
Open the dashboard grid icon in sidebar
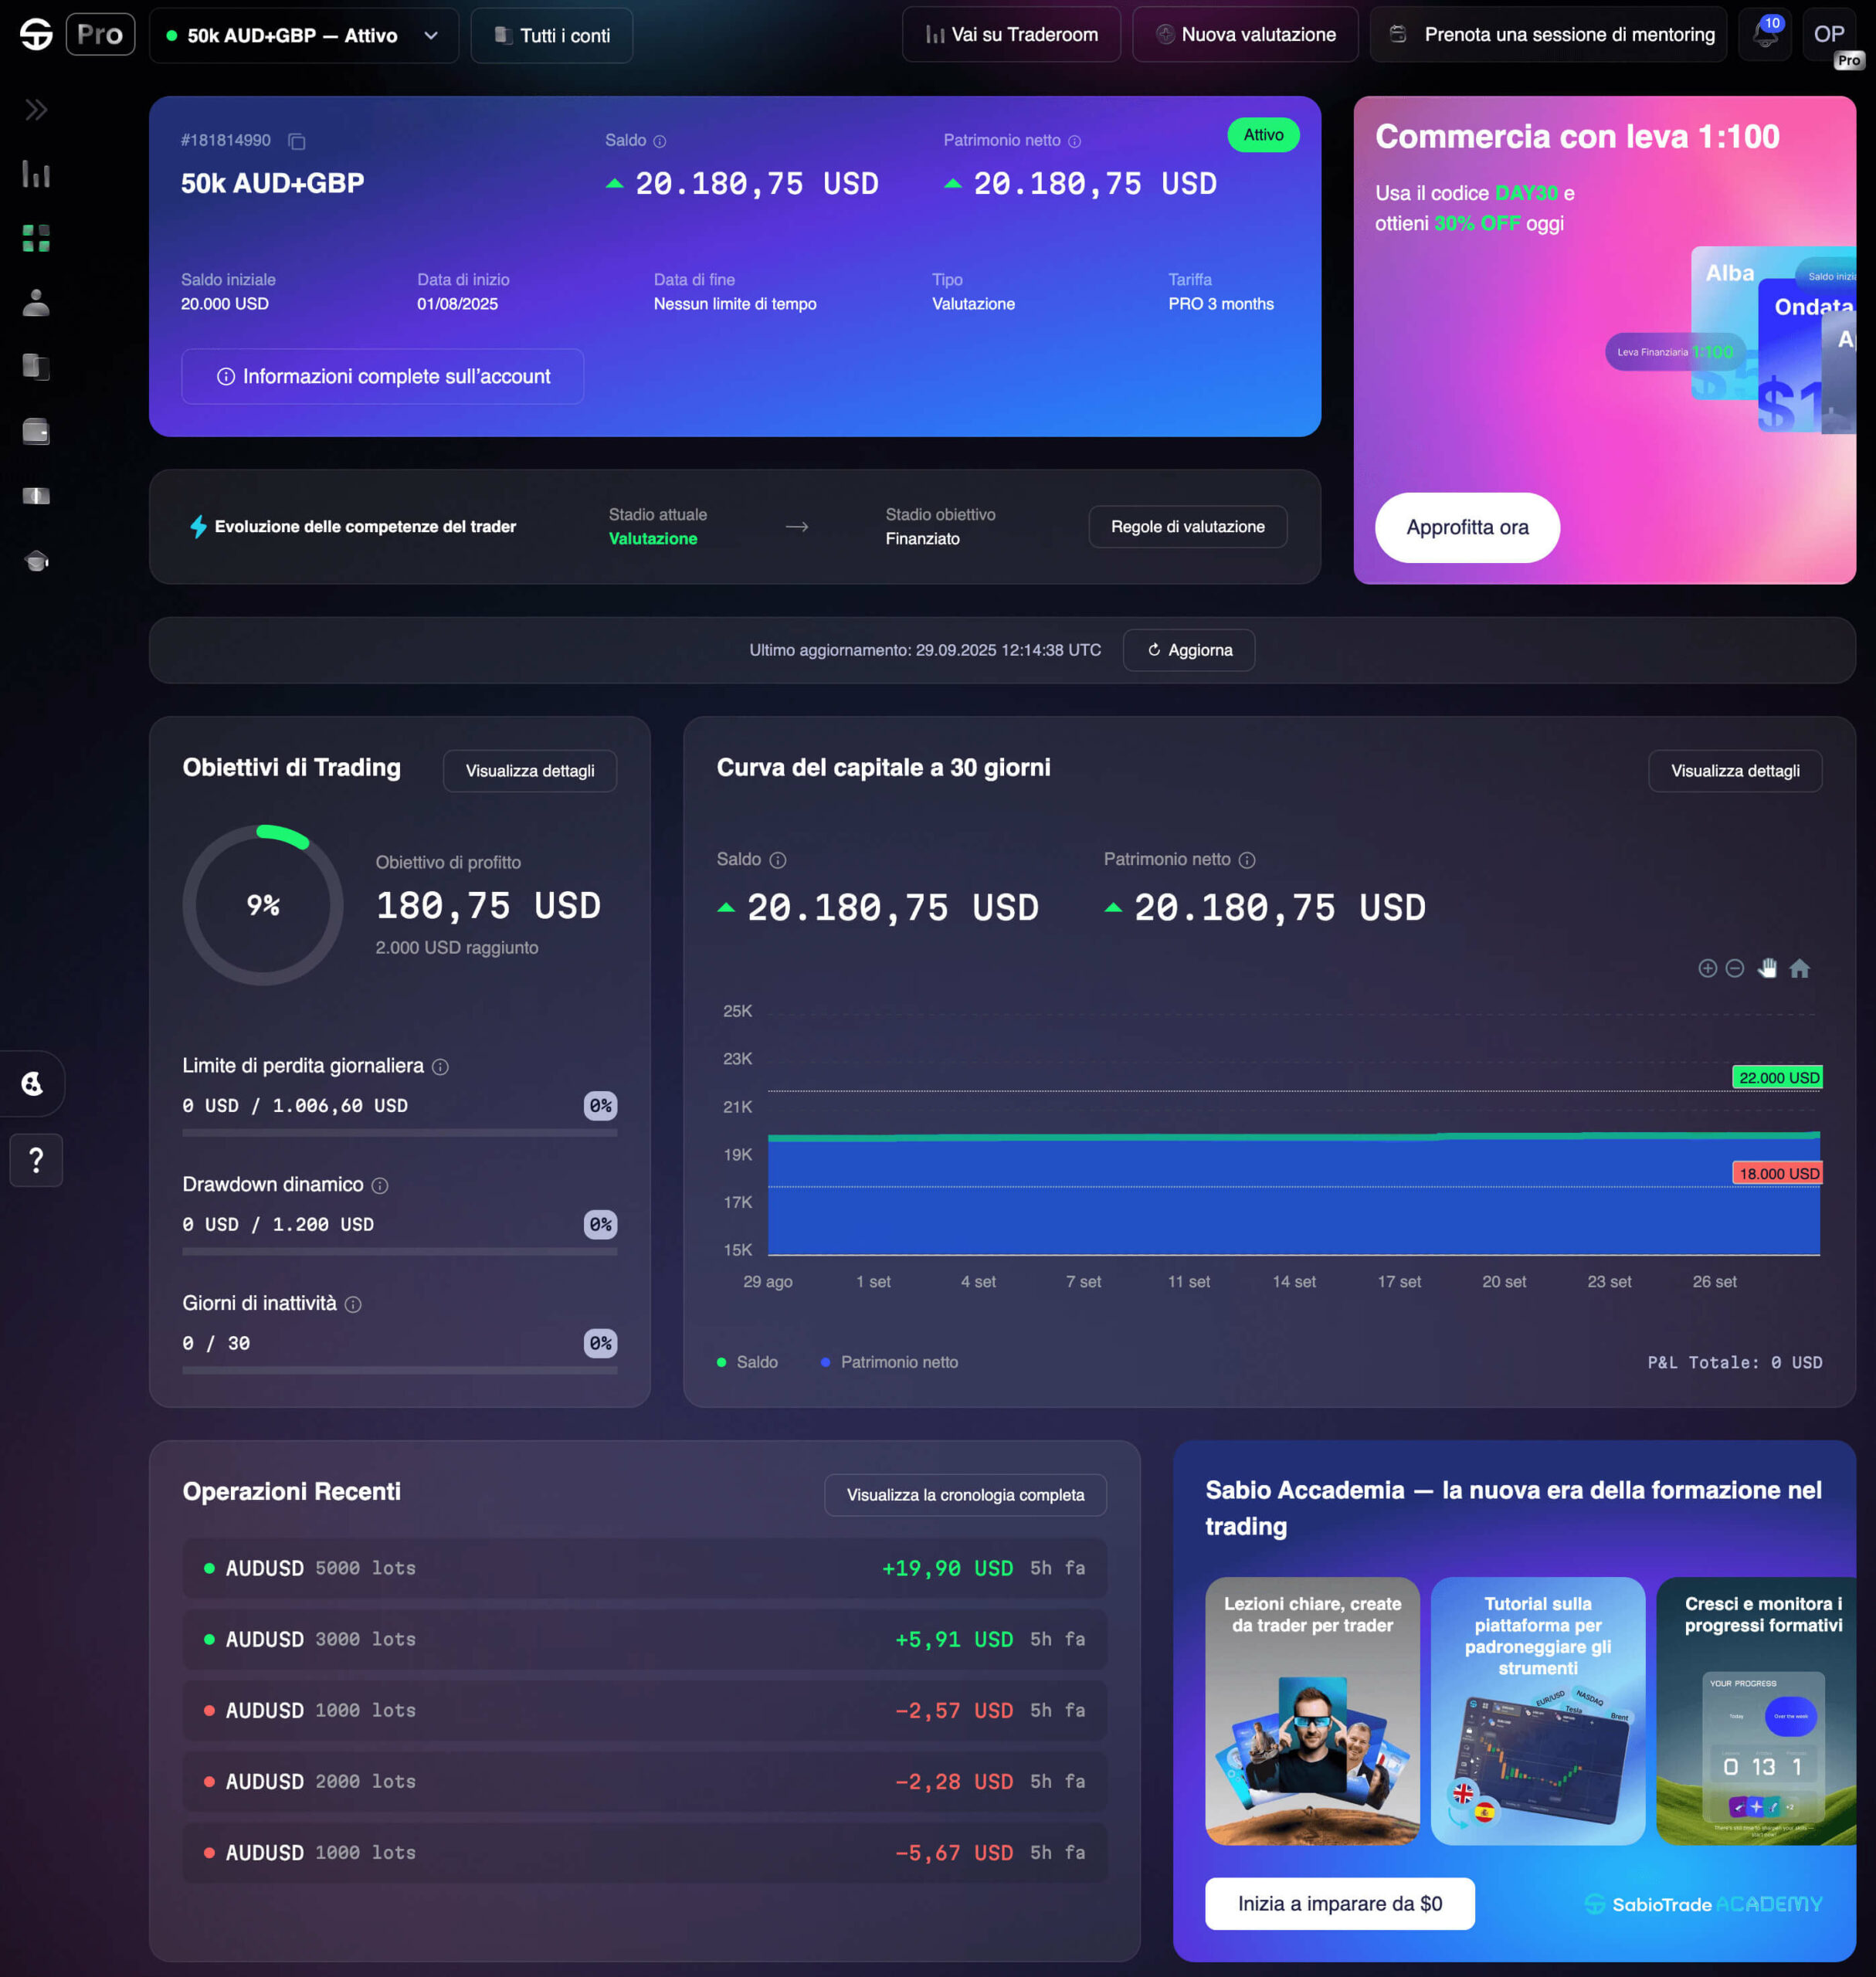pos(36,238)
